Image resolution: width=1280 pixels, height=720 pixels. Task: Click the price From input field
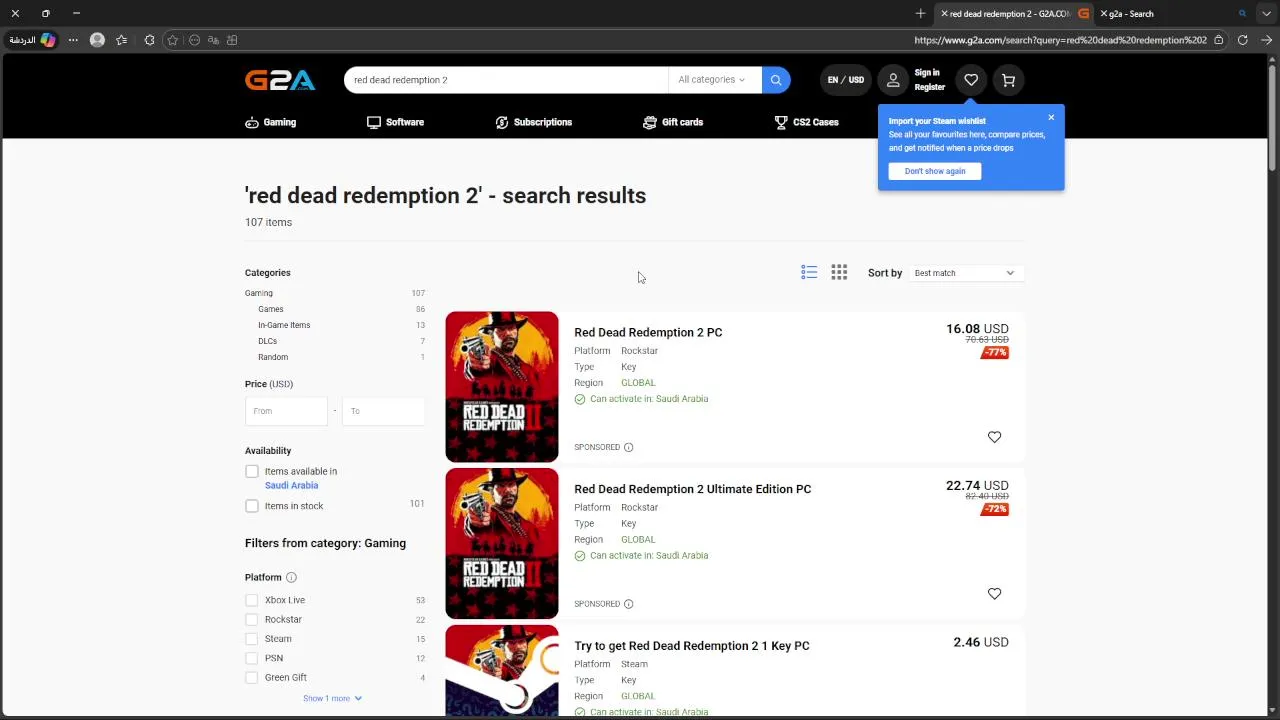286,411
